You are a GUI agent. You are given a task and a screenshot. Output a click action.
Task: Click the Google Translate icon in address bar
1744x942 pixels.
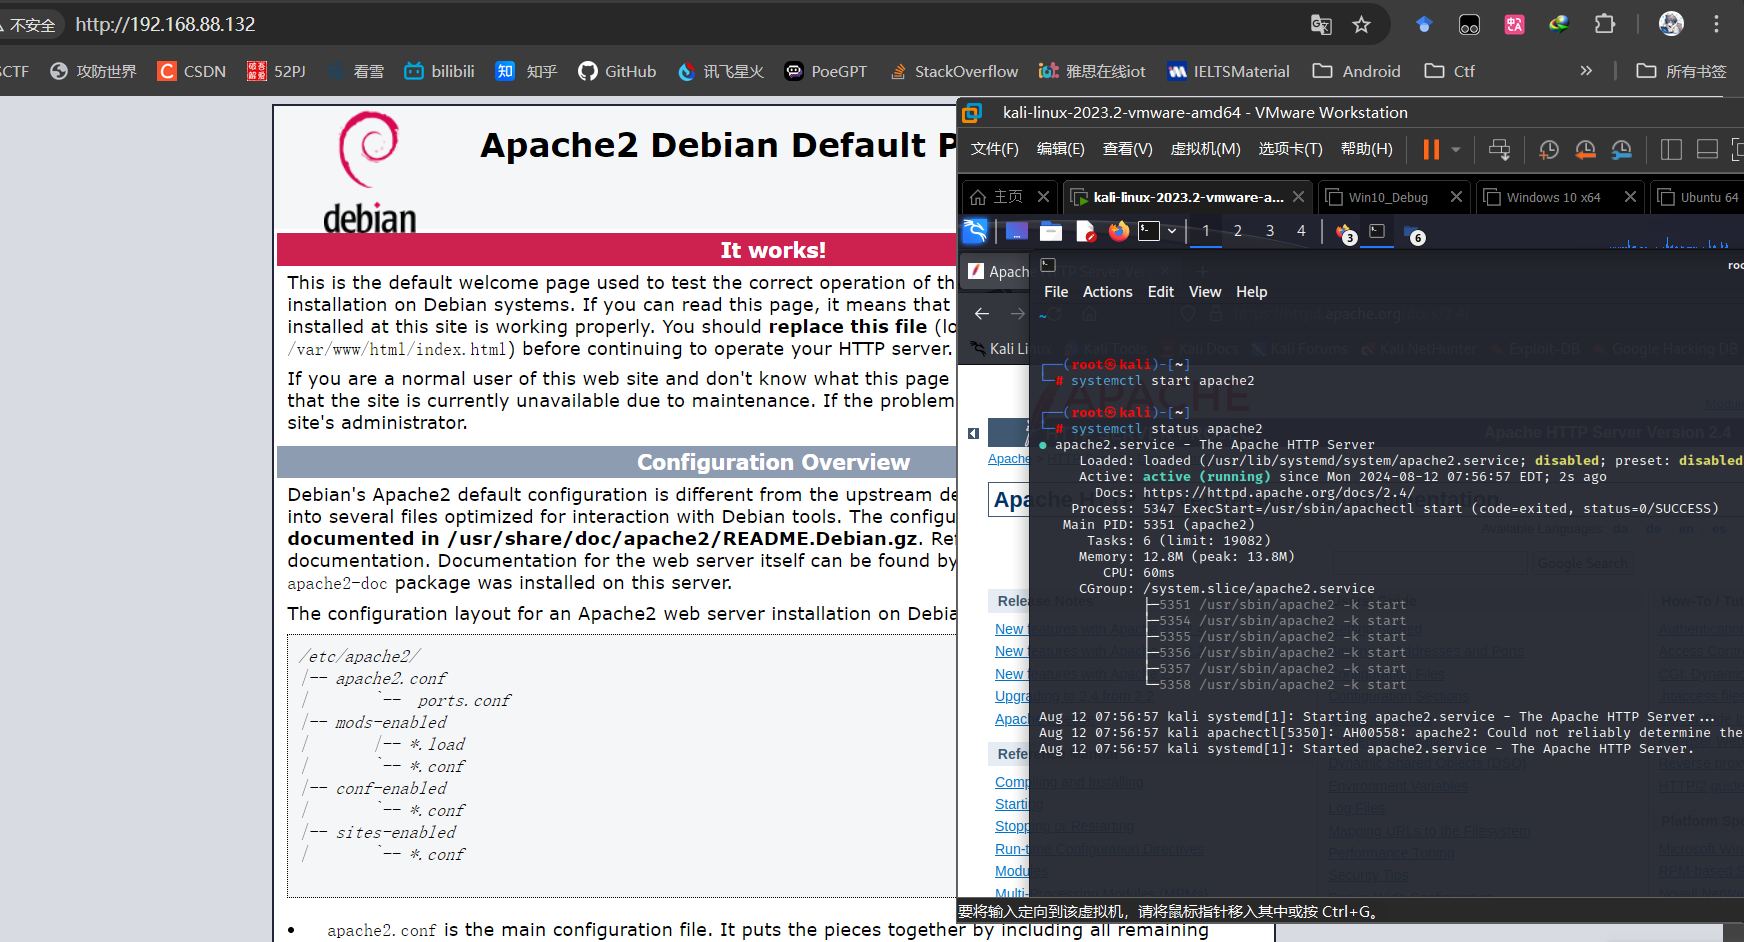pos(1321,24)
